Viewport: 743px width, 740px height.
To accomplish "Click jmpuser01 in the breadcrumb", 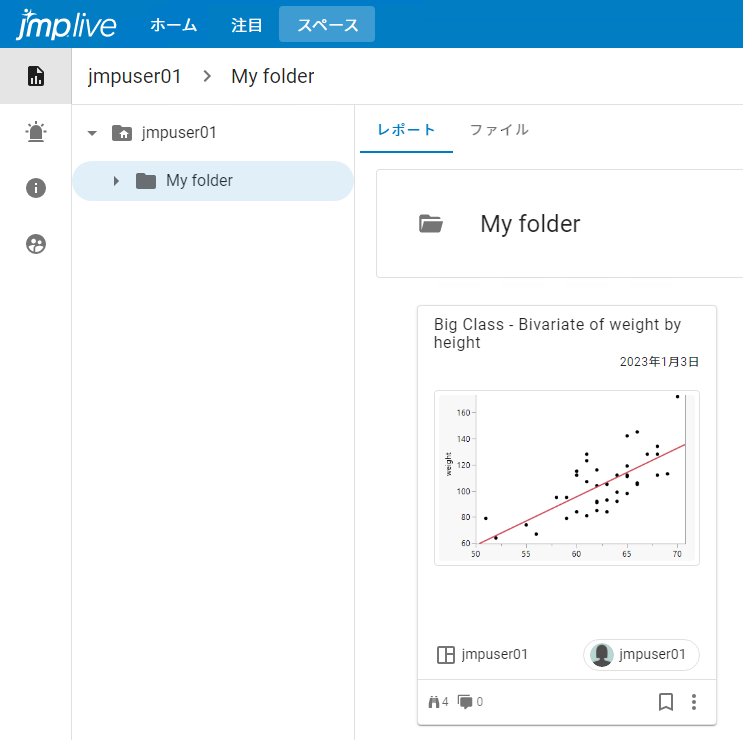I will tap(135, 76).
